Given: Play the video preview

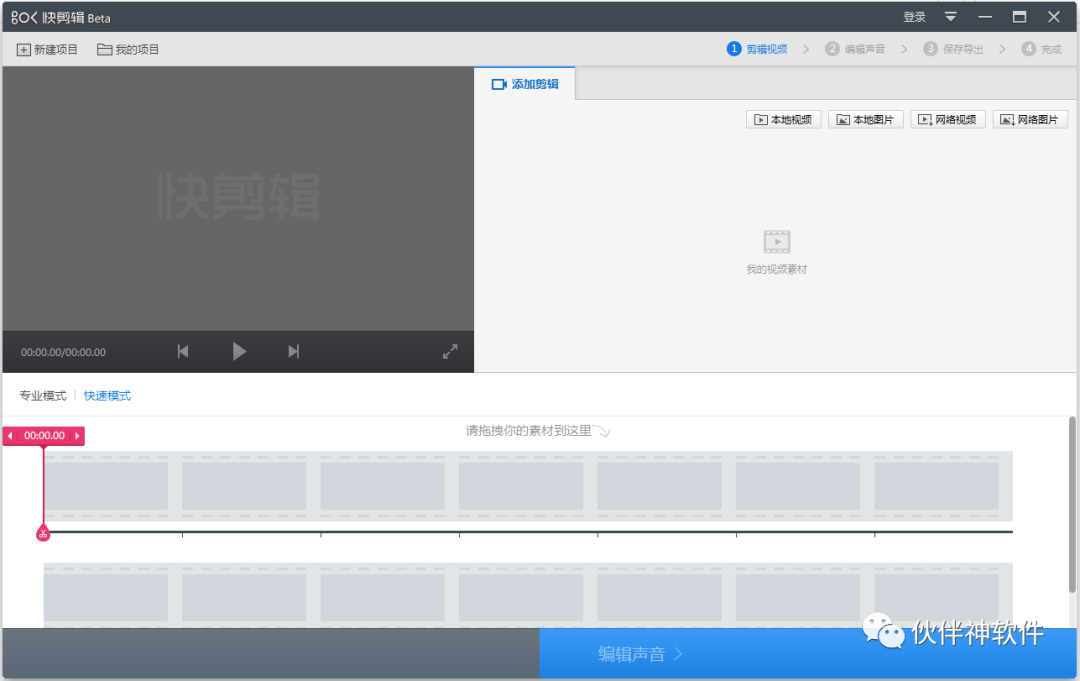Looking at the screenshot, I should click(x=238, y=352).
